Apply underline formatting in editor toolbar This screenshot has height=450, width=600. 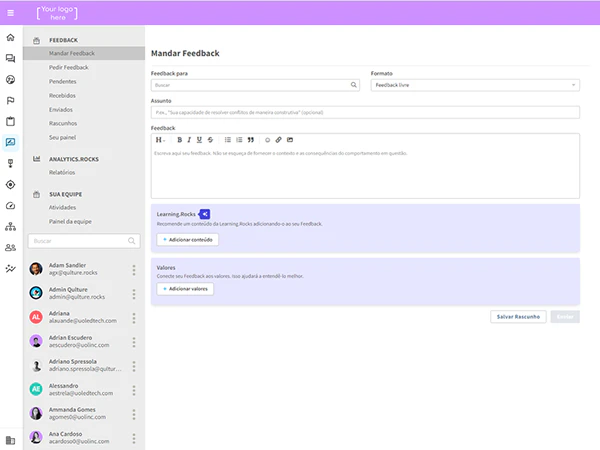pos(199,140)
